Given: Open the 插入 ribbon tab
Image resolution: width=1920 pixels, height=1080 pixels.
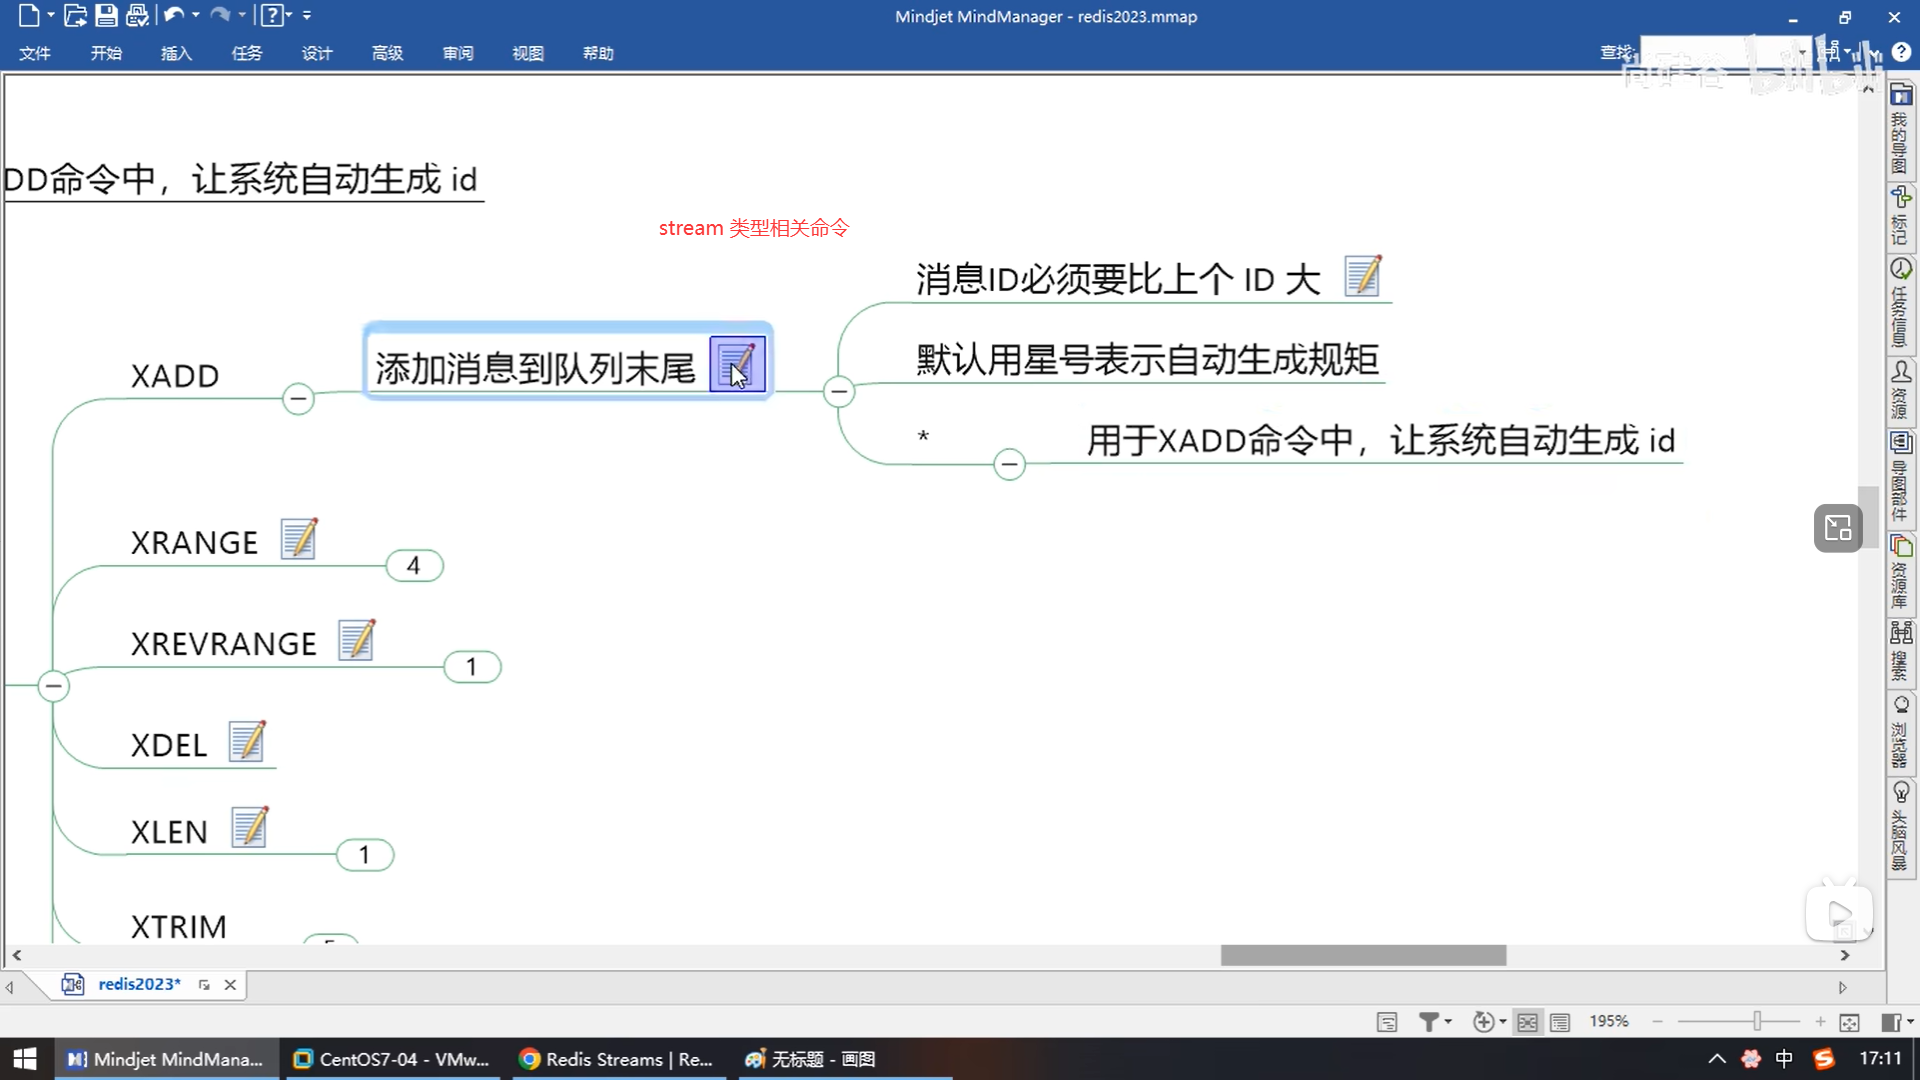Looking at the screenshot, I should pos(176,53).
